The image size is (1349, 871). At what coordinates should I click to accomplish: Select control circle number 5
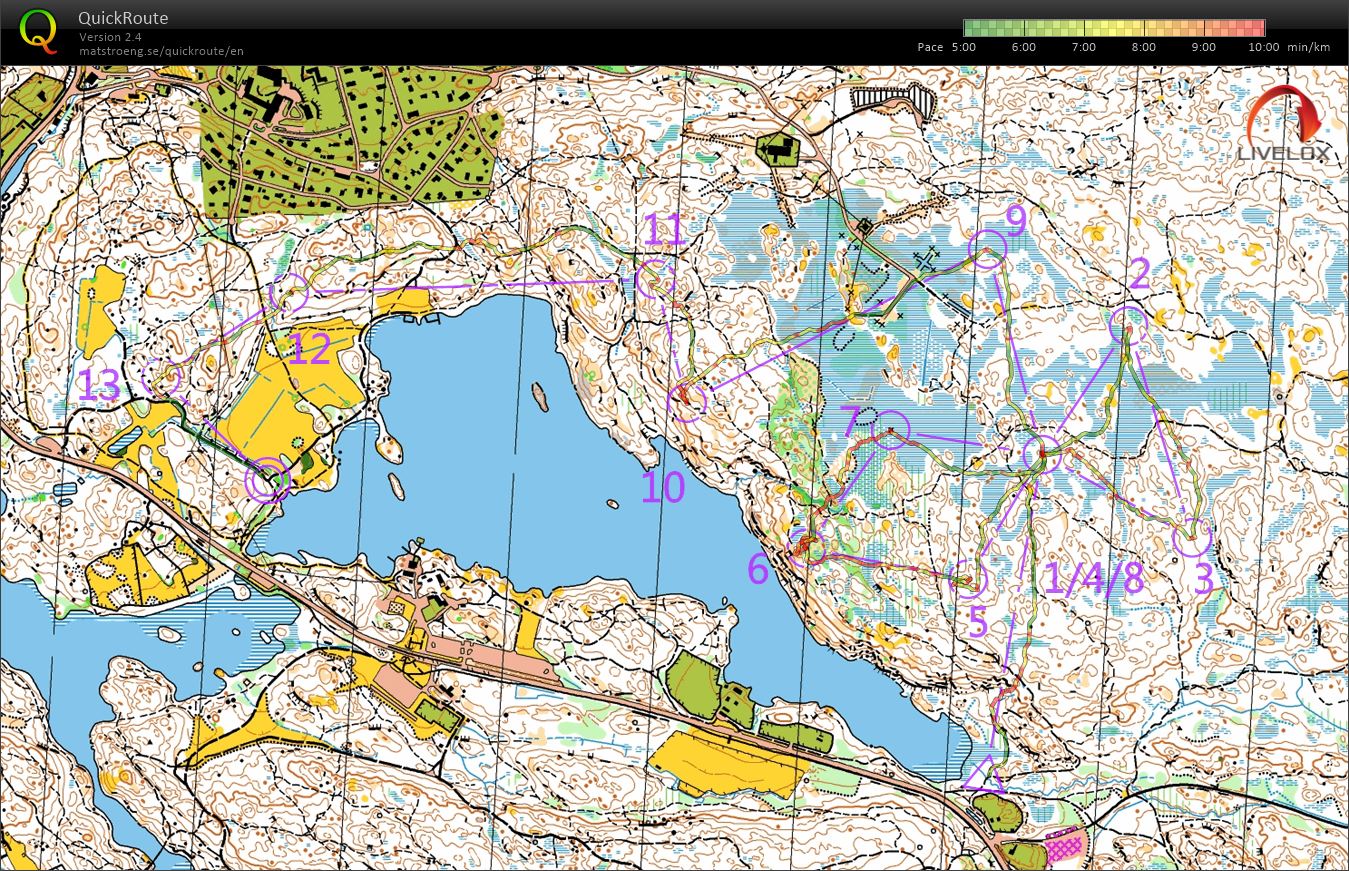[968, 578]
